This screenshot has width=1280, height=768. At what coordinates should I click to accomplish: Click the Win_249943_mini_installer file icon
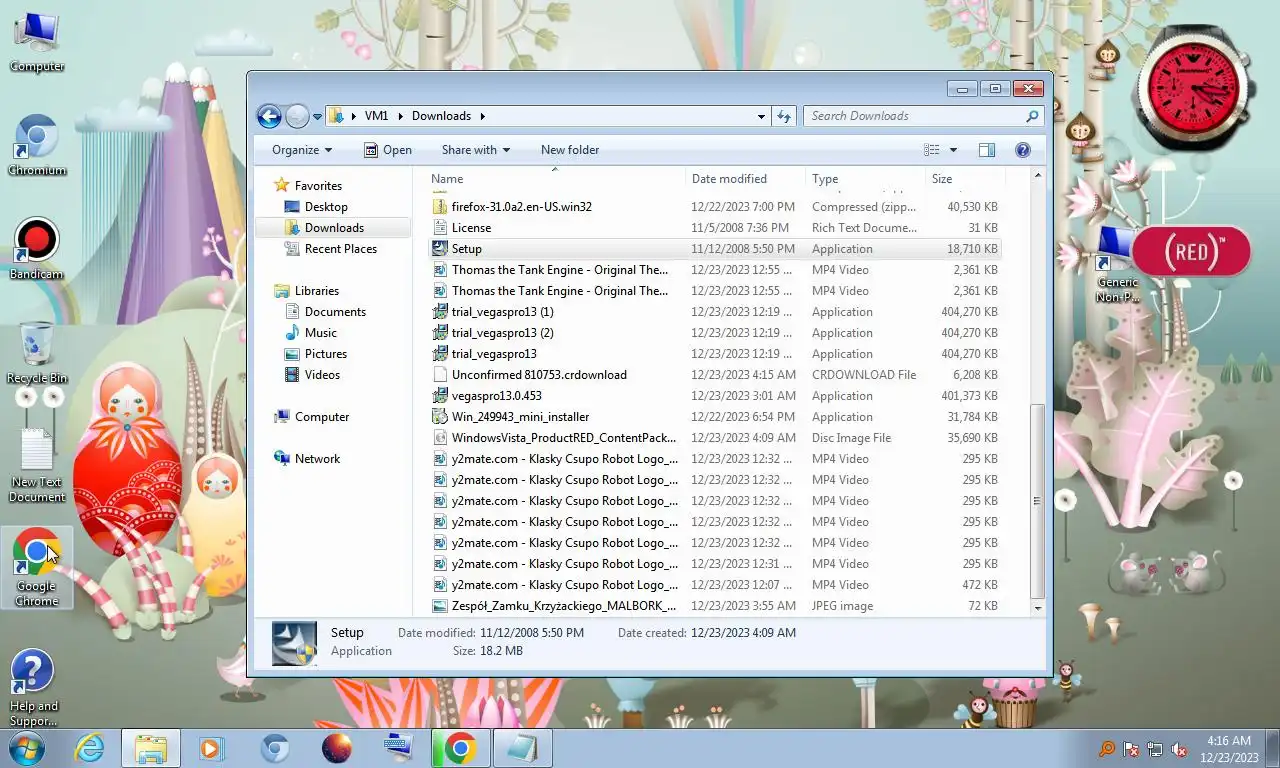439,417
